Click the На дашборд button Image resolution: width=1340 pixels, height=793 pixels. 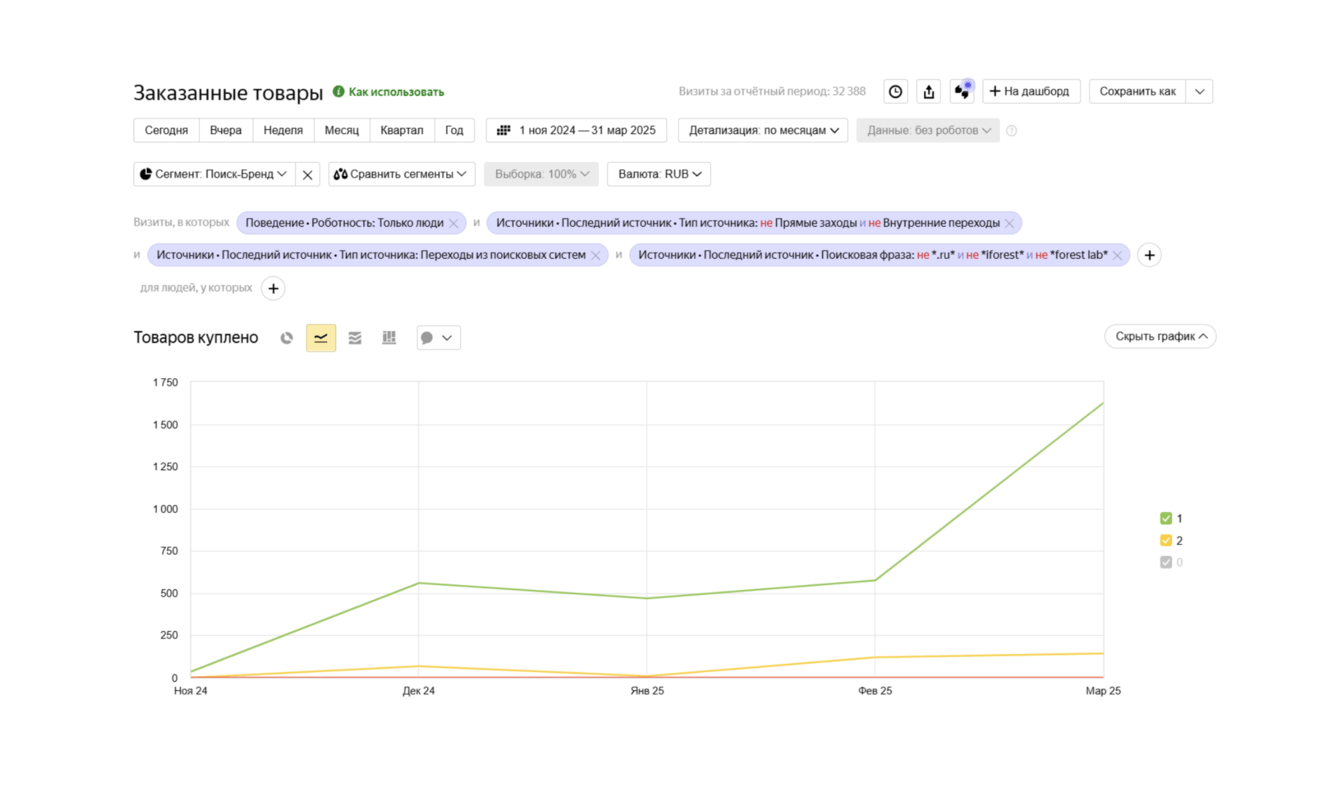pos(1031,92)
